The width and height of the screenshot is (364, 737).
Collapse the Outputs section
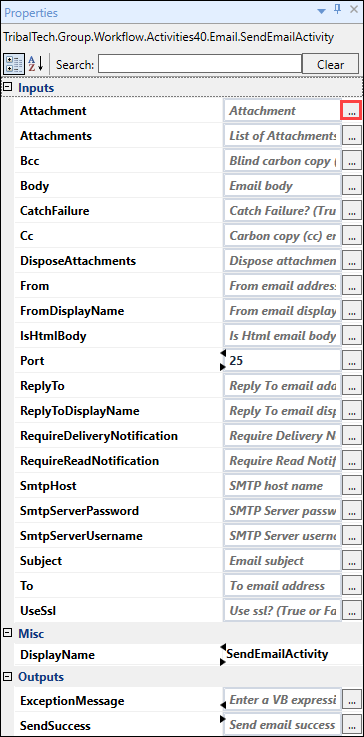tap(8, 676)
